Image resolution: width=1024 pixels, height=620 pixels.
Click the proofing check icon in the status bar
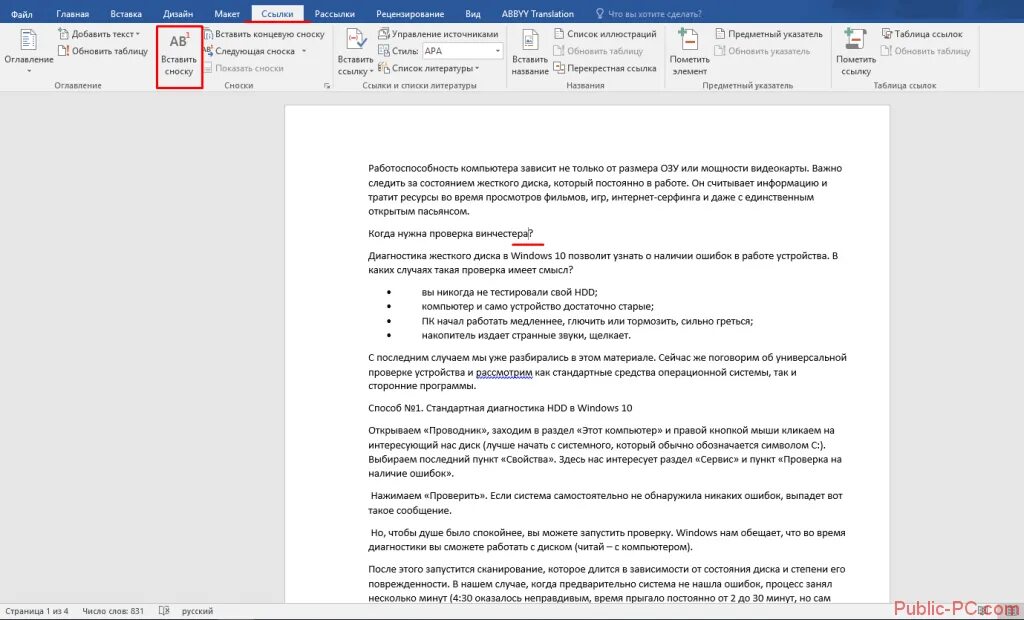tap(164, 612)
